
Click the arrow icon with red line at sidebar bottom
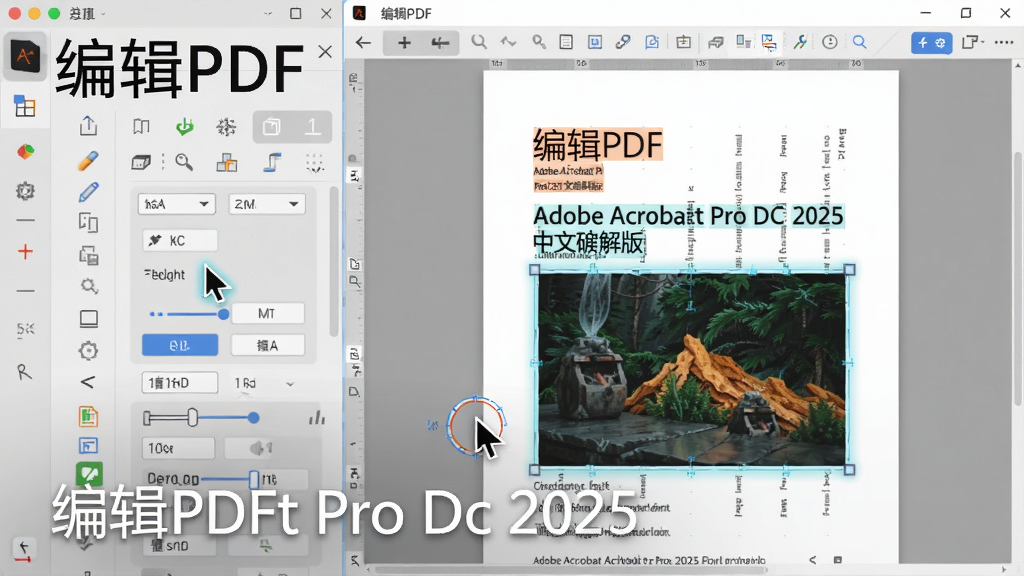click(x=24, y=551)
